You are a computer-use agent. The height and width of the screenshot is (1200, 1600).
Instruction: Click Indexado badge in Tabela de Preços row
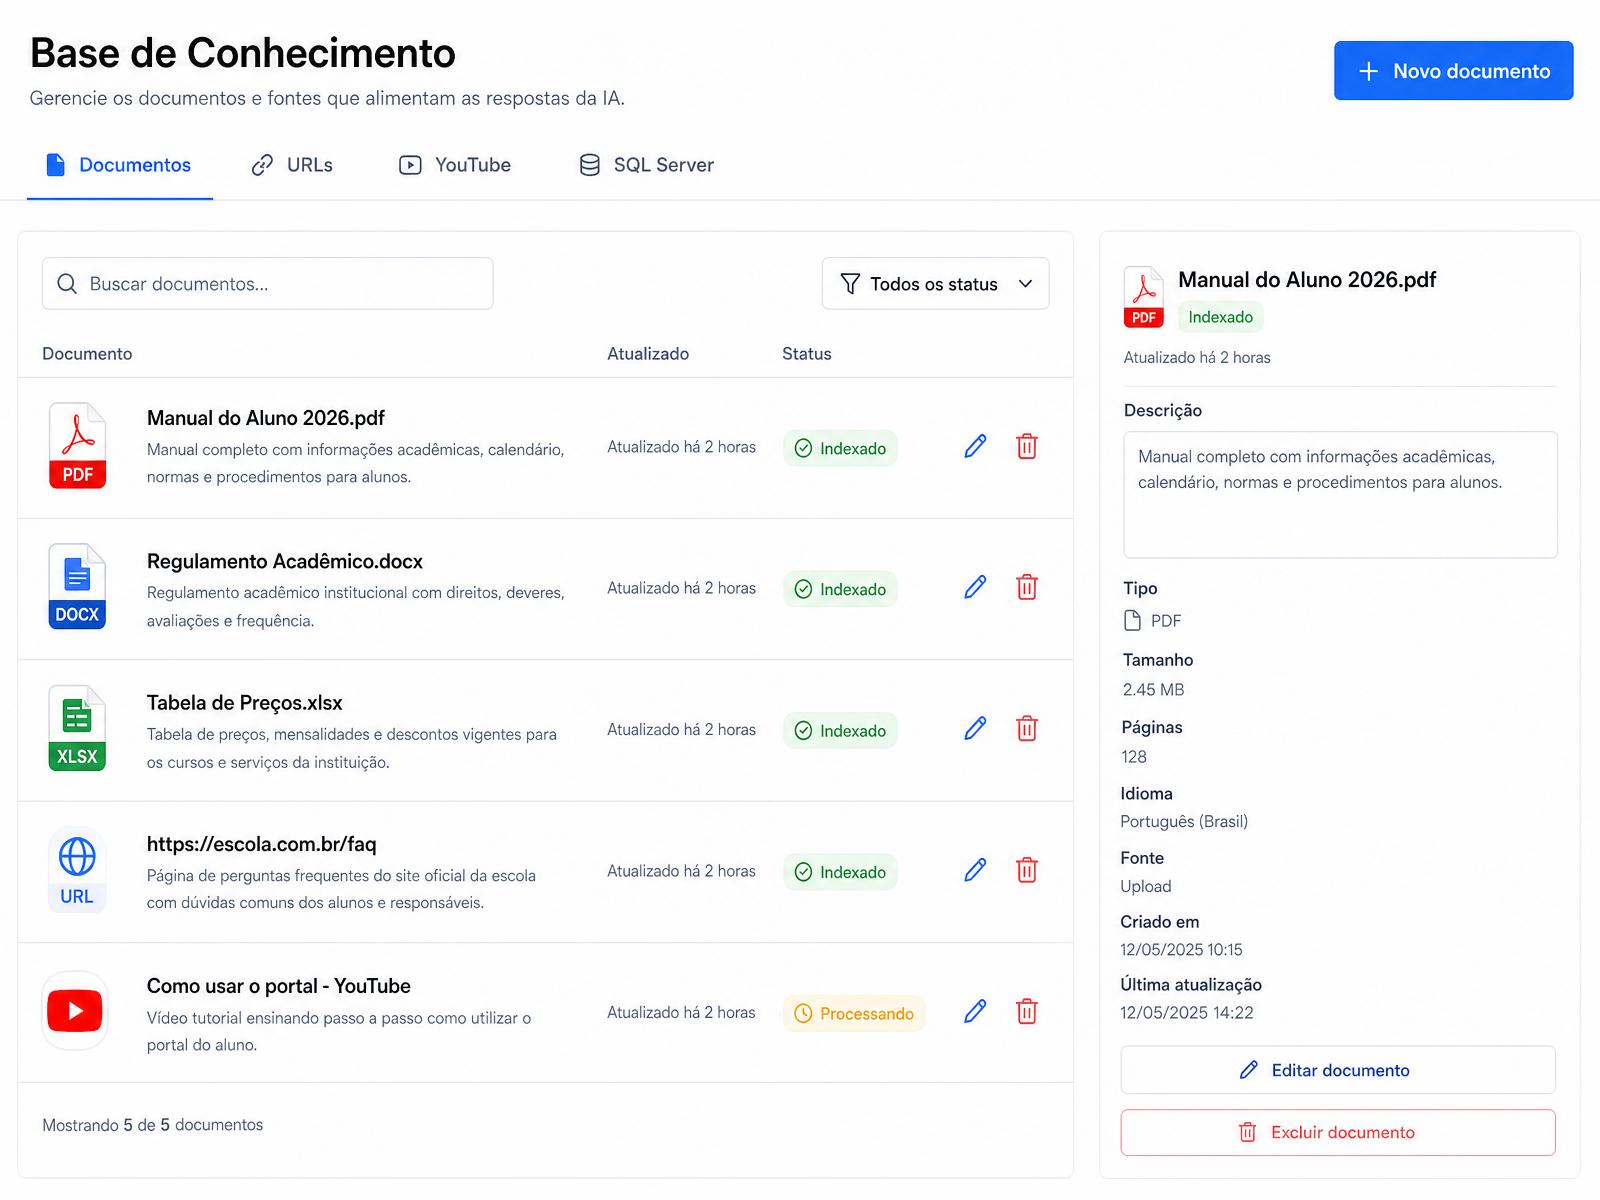pos(840,731)
